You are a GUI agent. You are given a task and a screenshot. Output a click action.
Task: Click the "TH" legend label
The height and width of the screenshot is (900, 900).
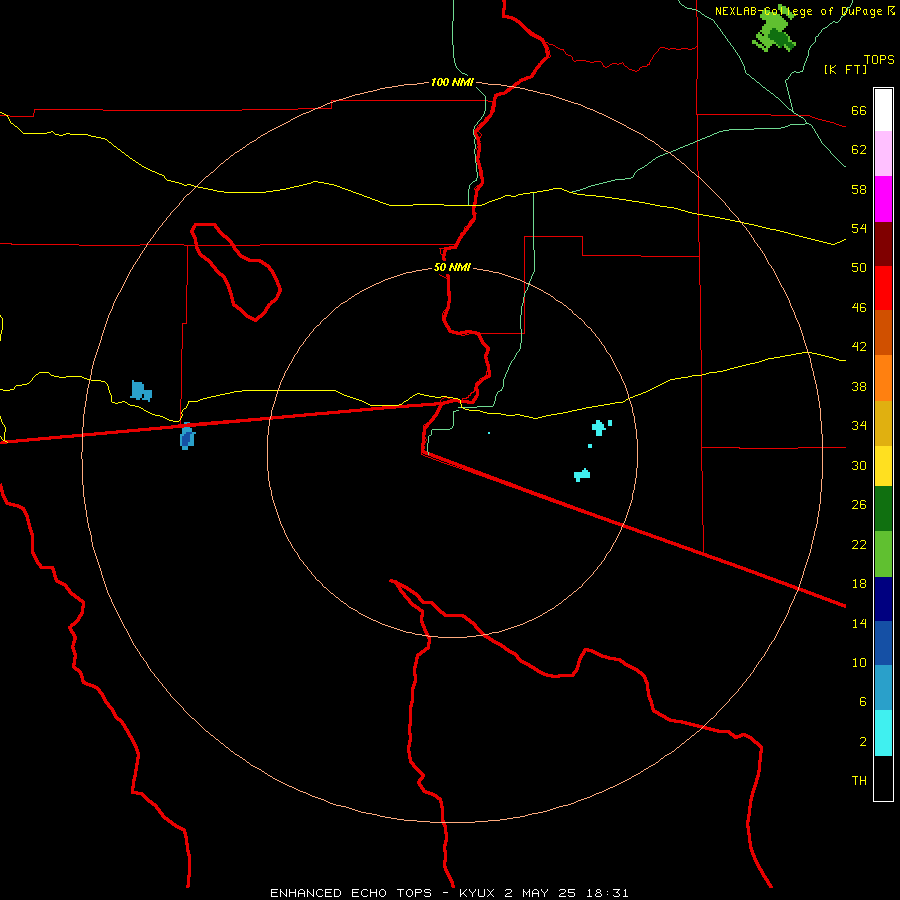tap(859, 781)
